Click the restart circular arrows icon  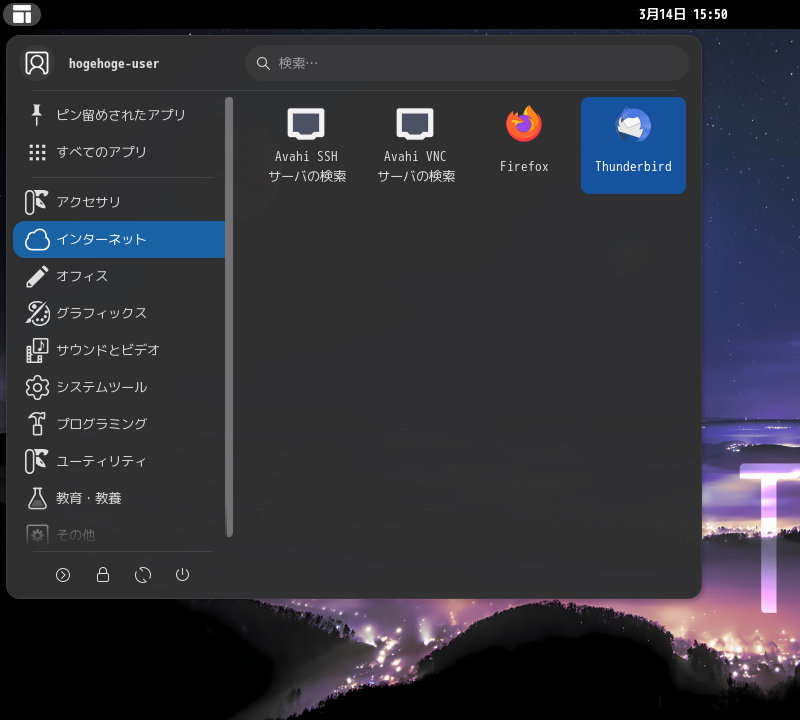143,575
